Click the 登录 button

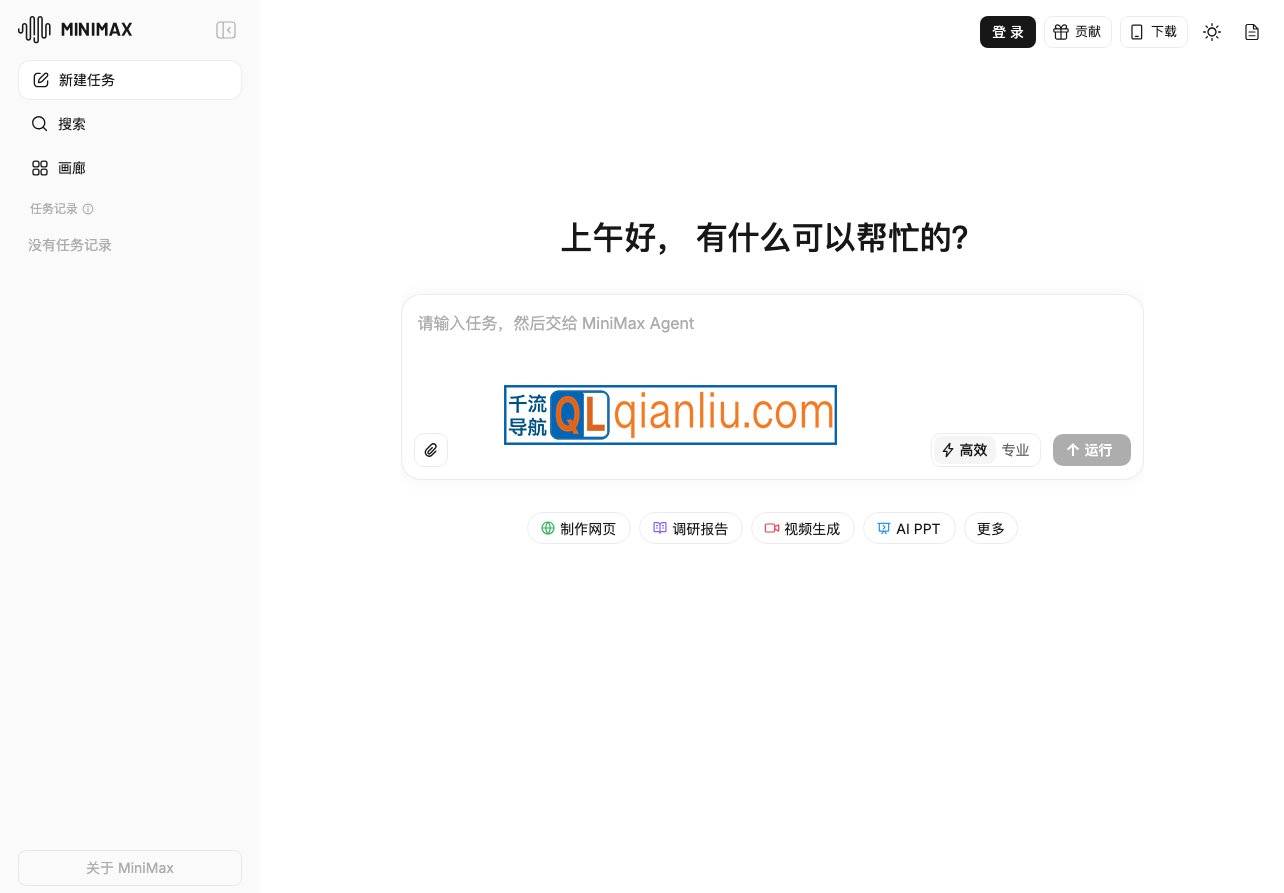(x=1008, y=32)
